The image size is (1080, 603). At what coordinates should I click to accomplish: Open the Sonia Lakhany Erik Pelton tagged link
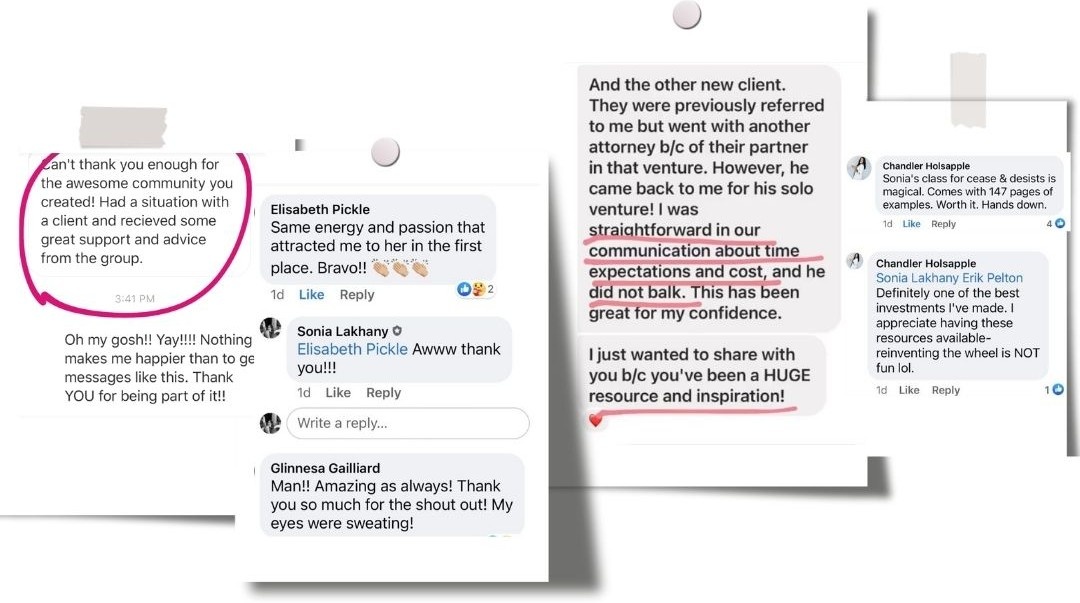click(x=949, y=278)
